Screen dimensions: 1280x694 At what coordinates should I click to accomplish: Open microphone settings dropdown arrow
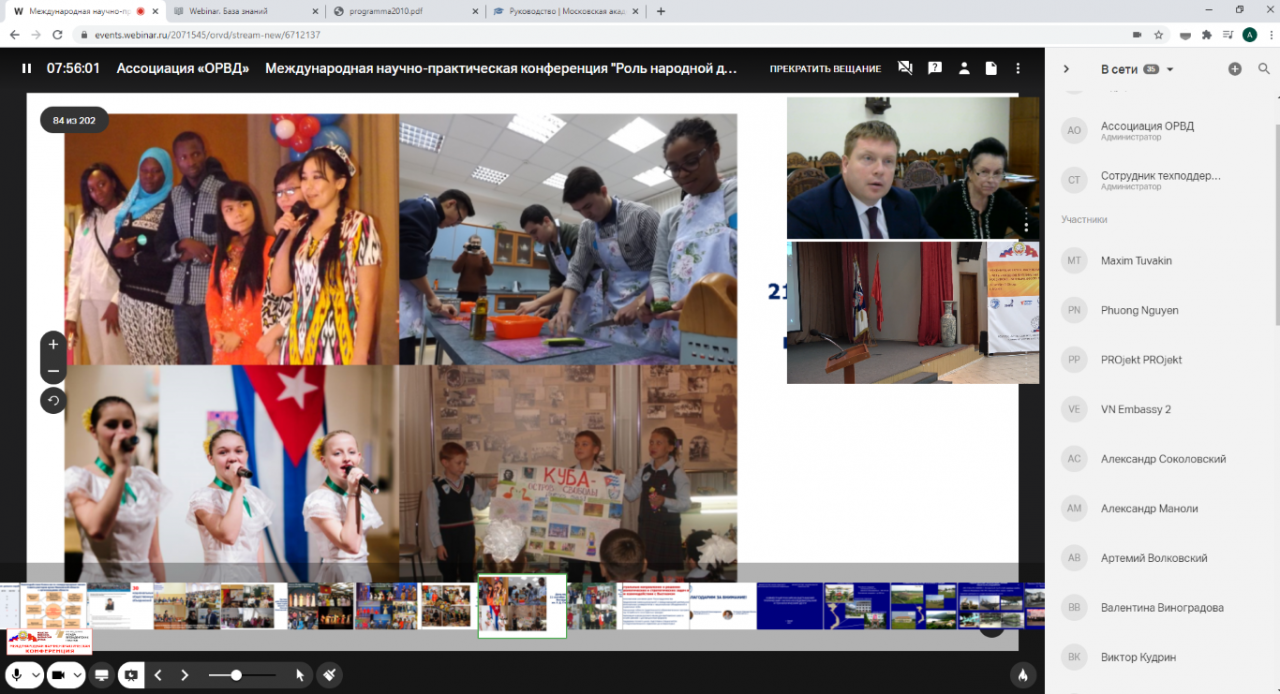tap(36, 675)
